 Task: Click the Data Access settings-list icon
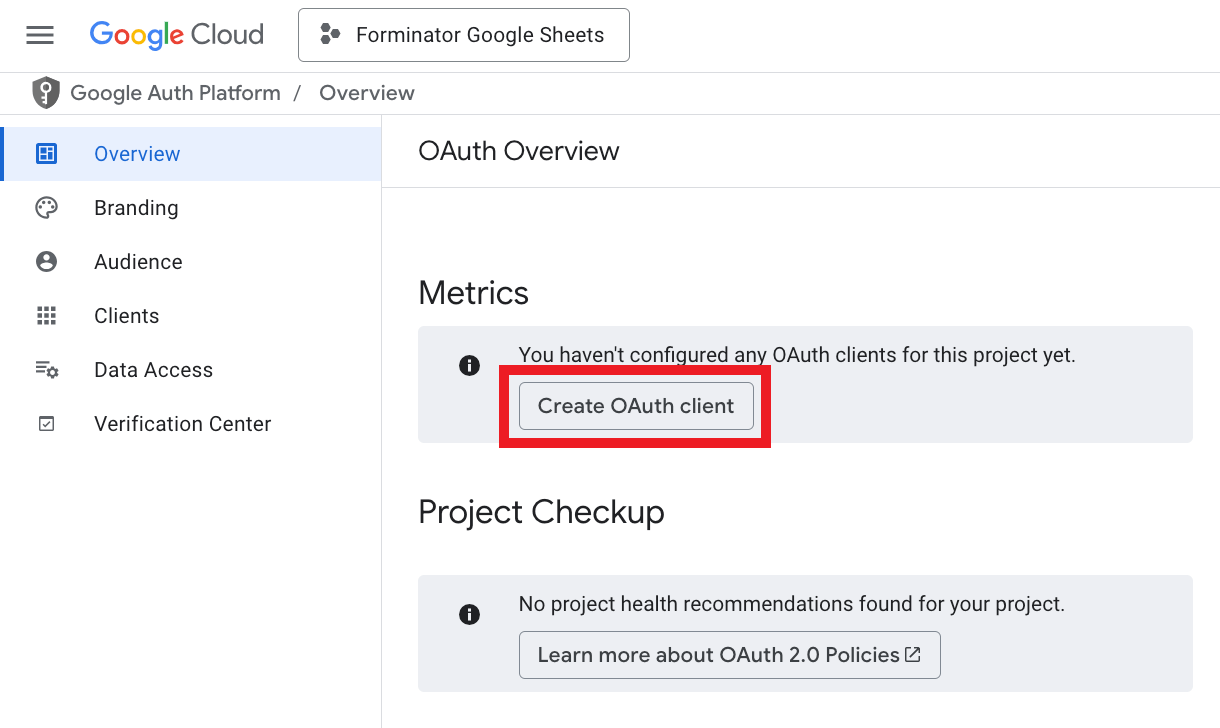click(47, 370)
